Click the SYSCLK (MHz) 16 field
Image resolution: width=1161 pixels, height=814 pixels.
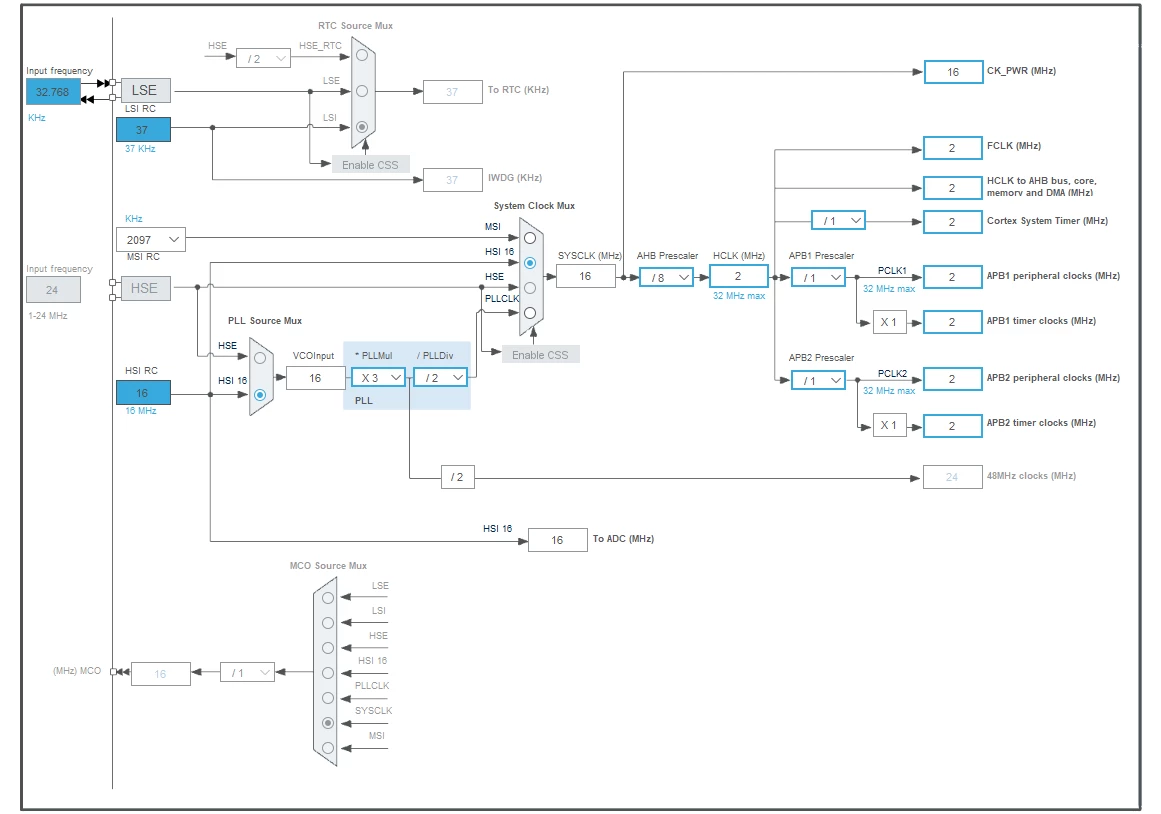(586, 276)
